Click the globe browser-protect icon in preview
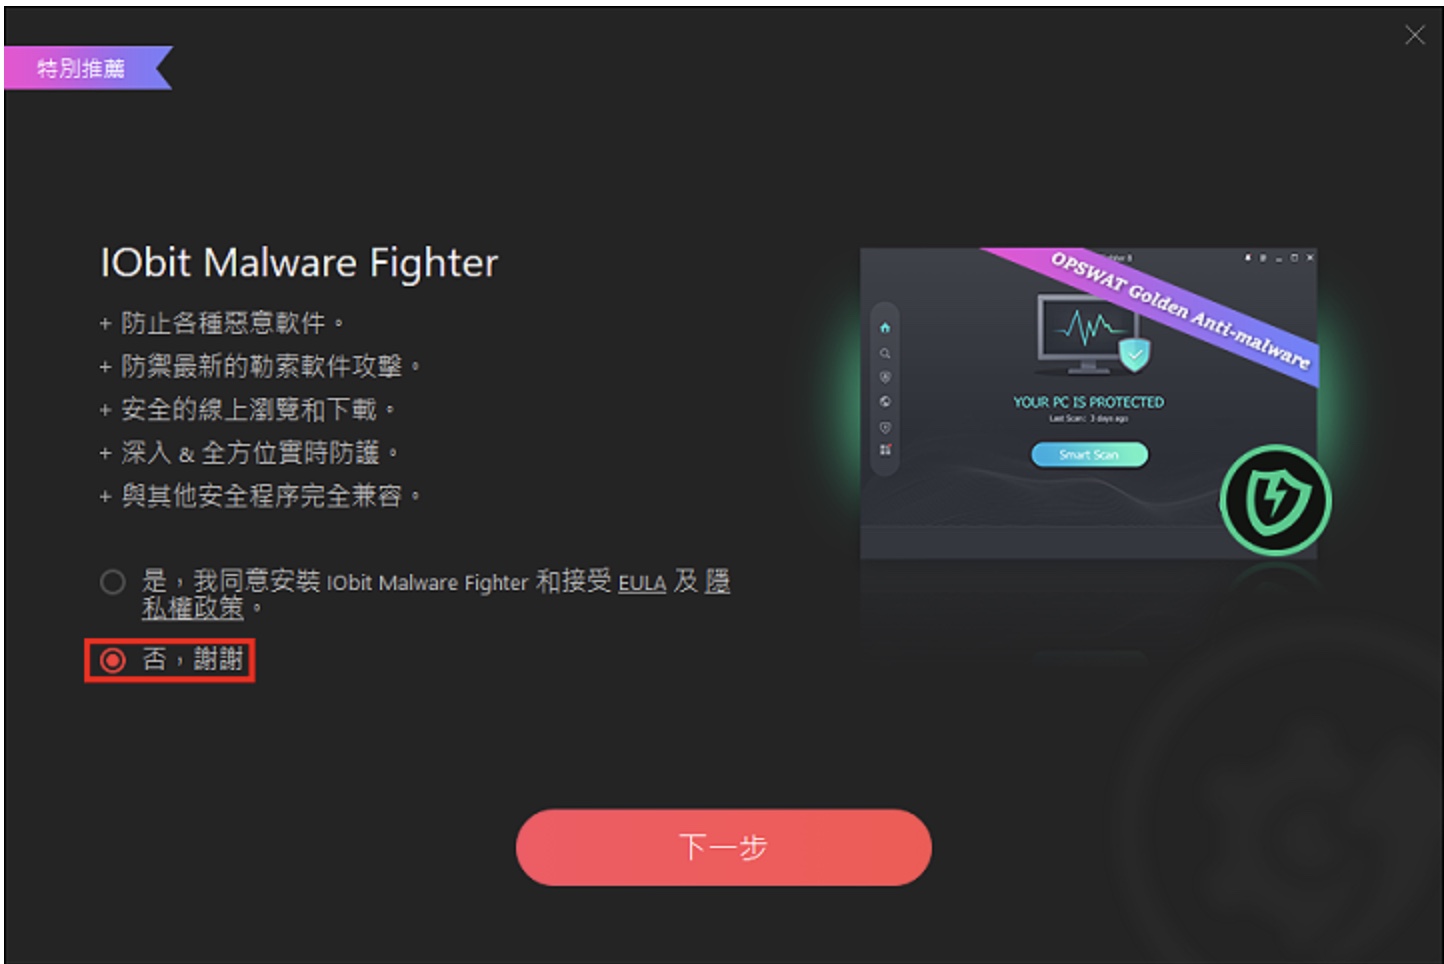Screen dimensions: 1444x964 click(x=885, y=401)
